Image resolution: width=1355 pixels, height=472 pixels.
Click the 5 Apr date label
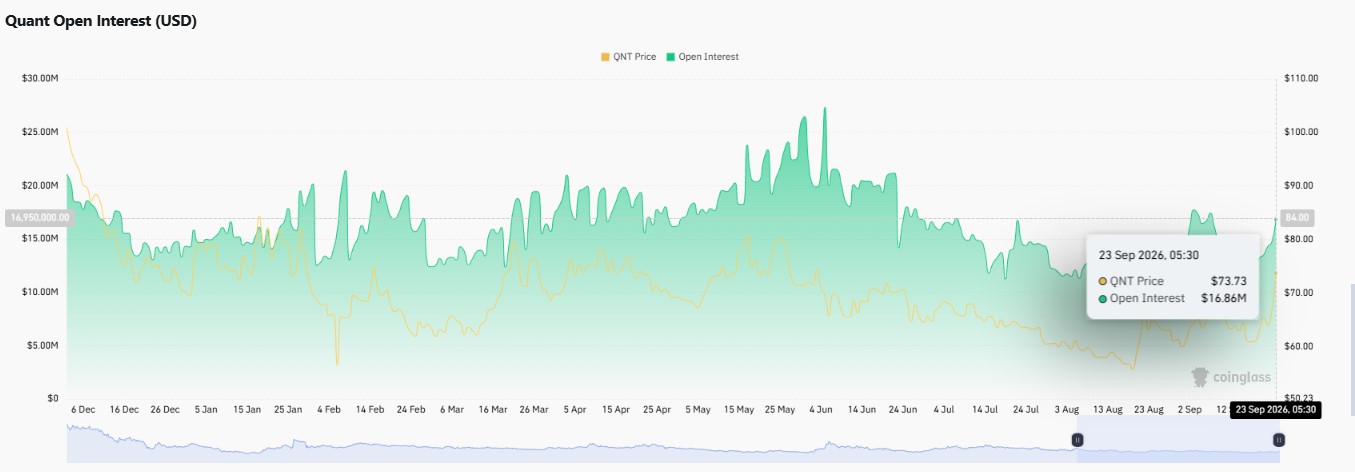point(575,409)
